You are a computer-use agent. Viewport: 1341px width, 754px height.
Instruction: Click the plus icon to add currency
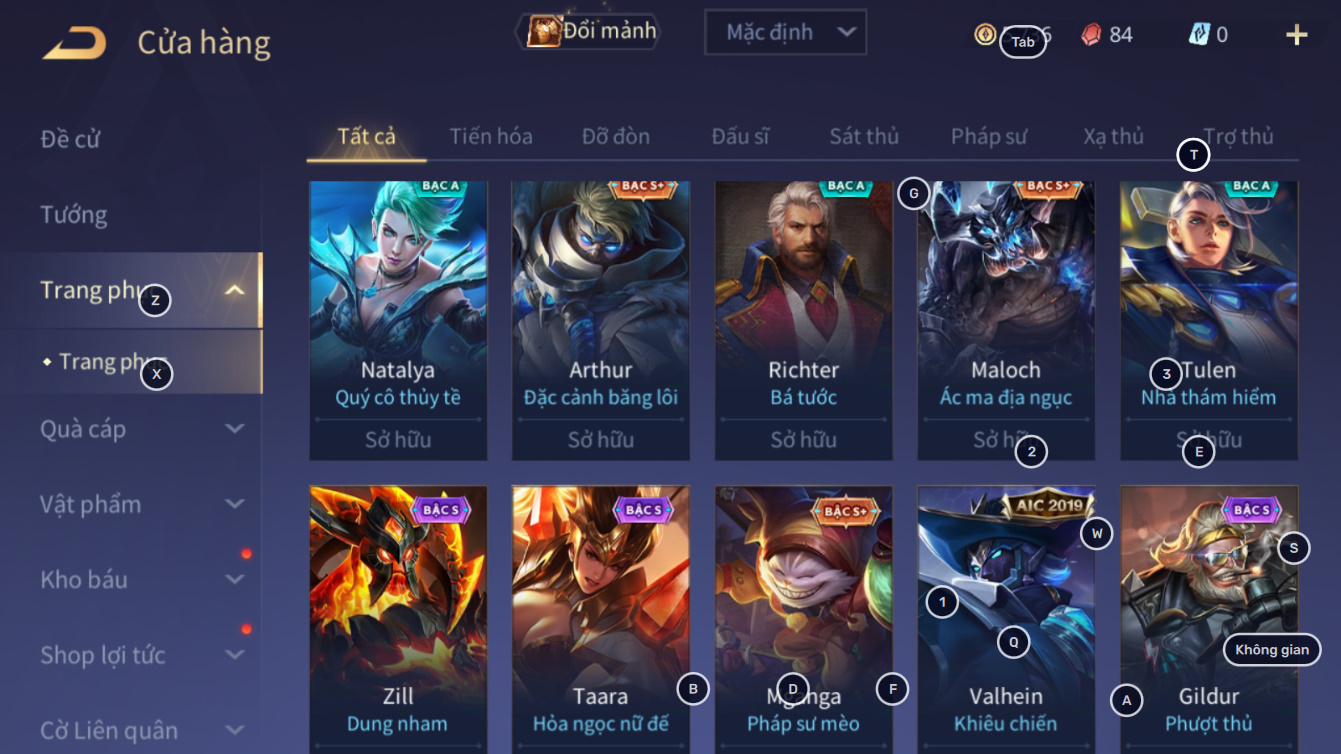click(1296, 35)
